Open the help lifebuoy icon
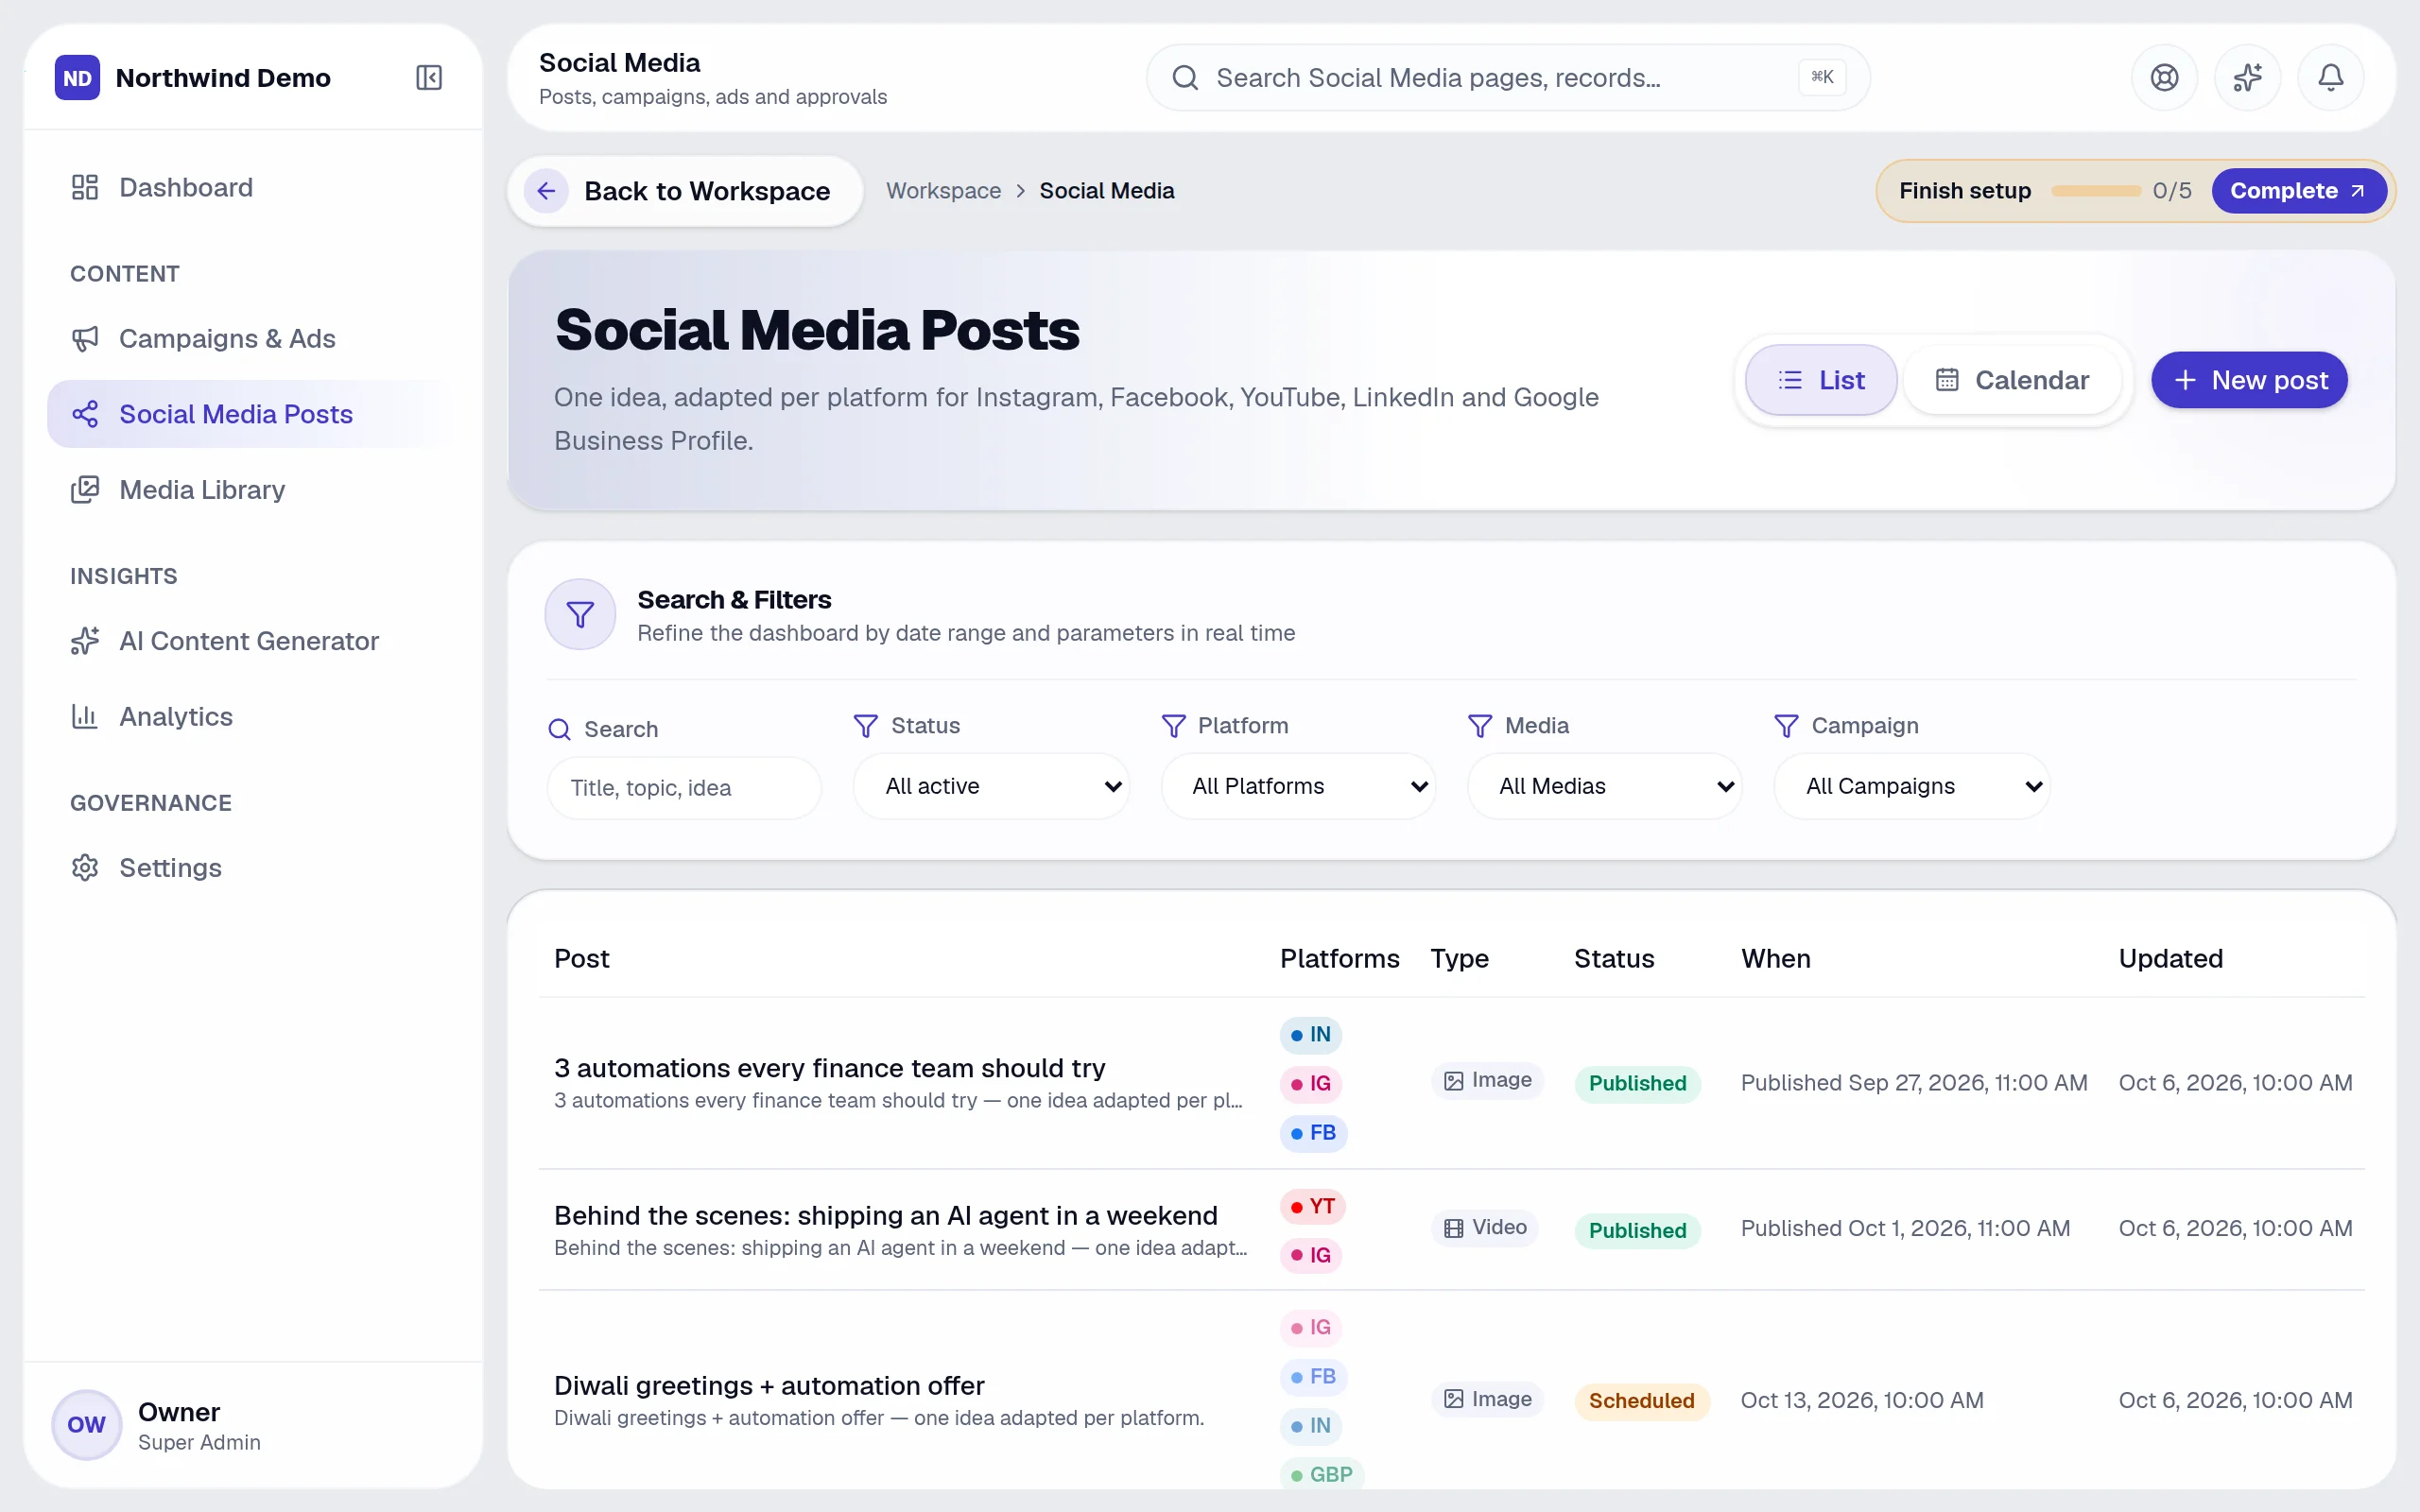The width and height of the screenshot is (2420, 1512). point(2164,77)
